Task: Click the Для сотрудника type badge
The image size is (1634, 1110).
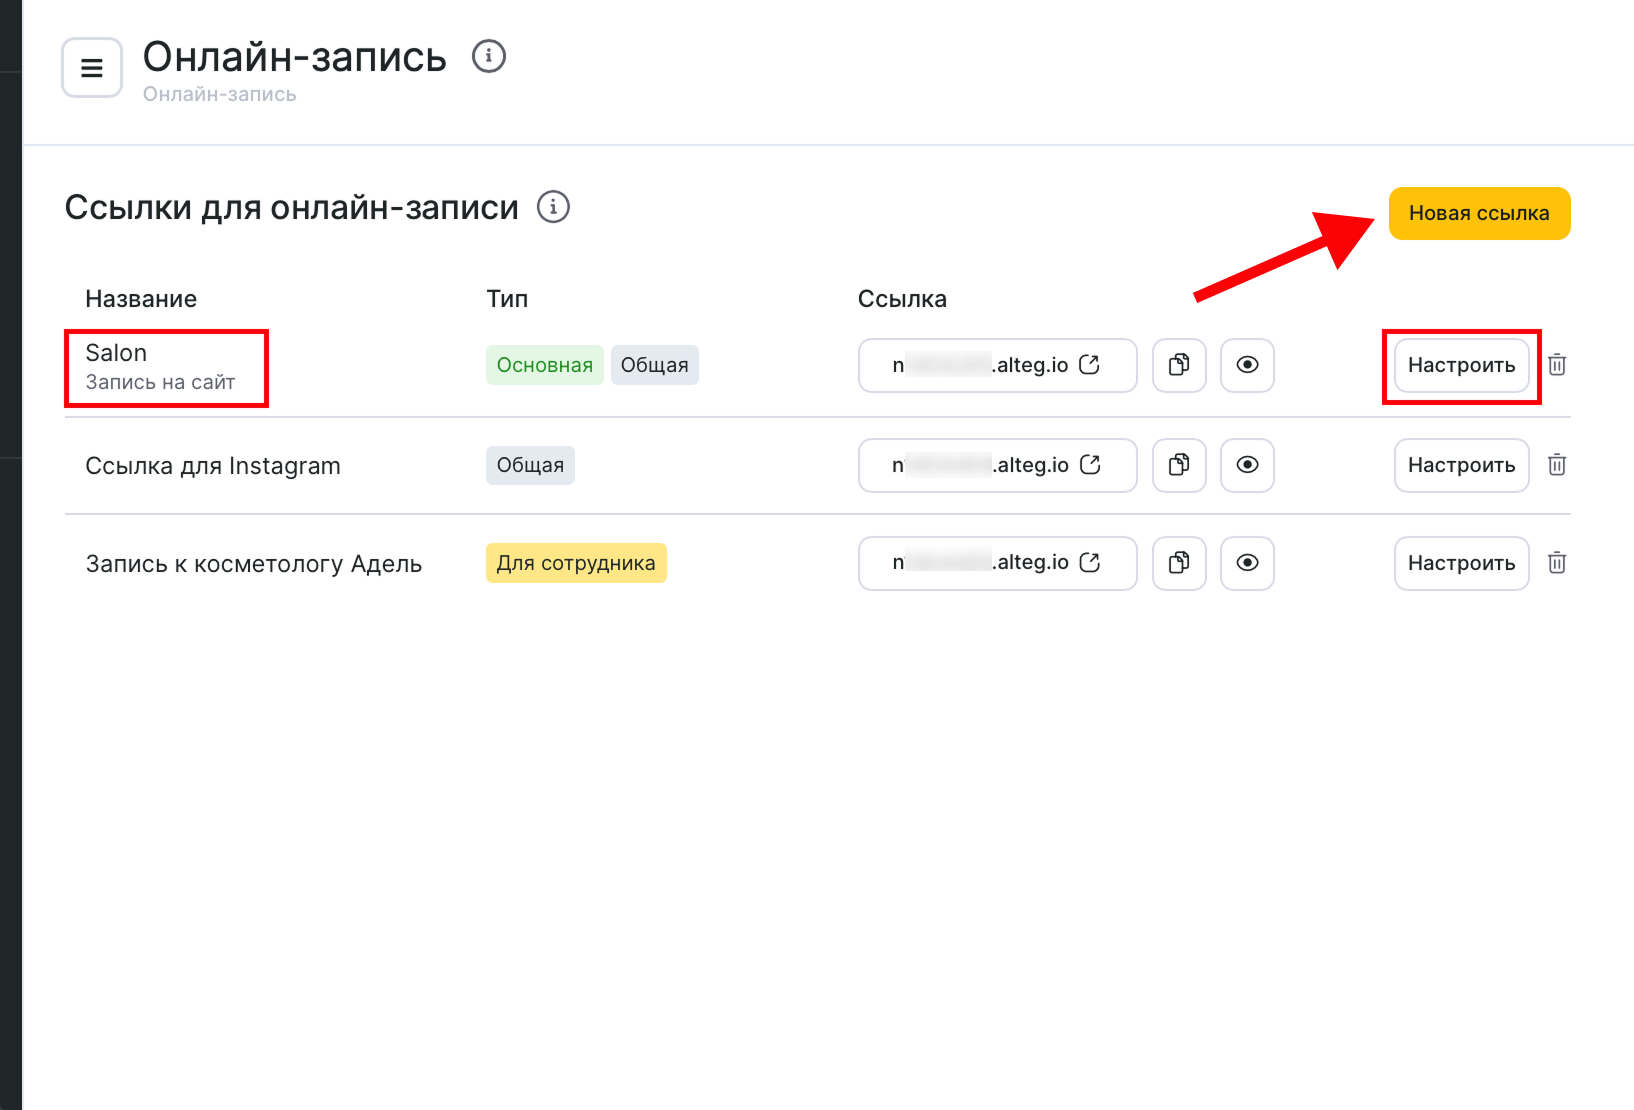Action: pos(575,563)
